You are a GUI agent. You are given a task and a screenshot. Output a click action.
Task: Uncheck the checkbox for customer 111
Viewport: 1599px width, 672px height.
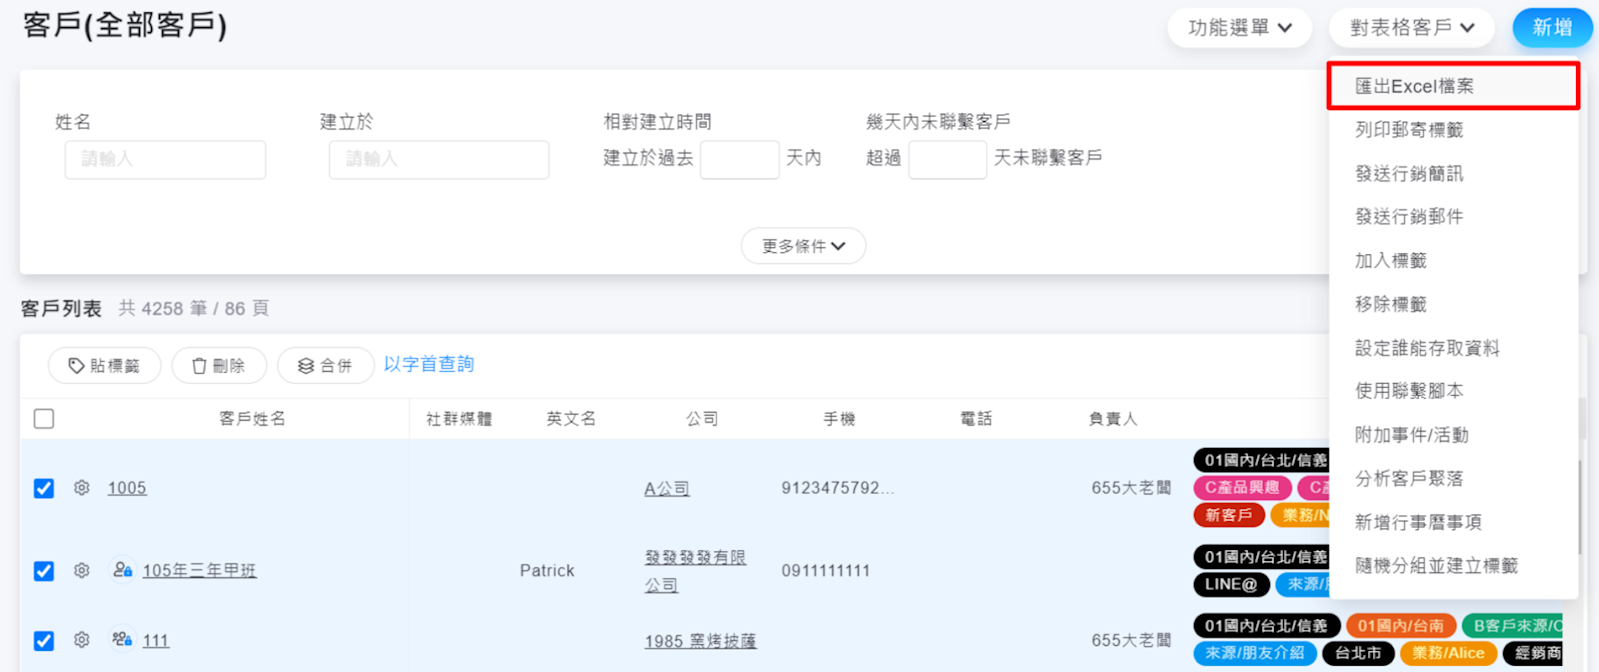(44, 640)
